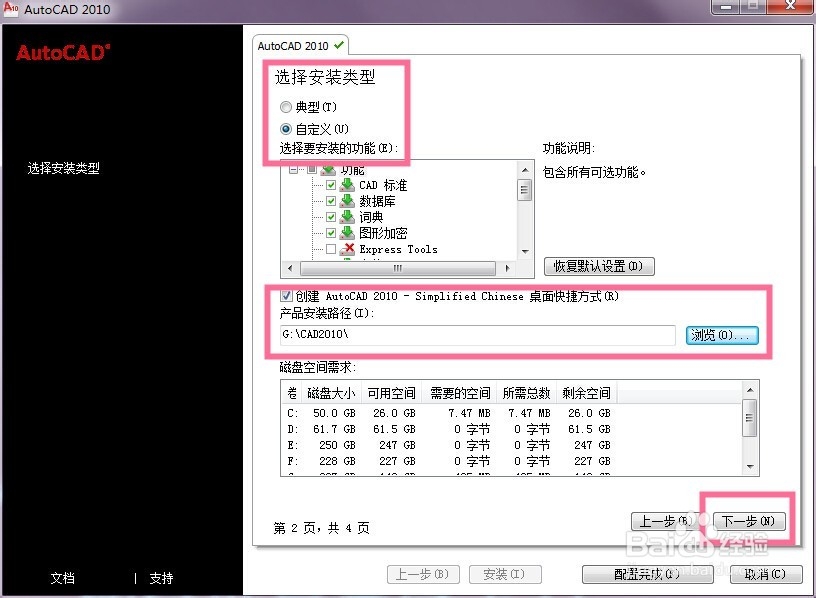This screenshot has width=816, height=598.
Task: Click the AutoCAD title bar app icon
Action: click(x=11, y=9)
